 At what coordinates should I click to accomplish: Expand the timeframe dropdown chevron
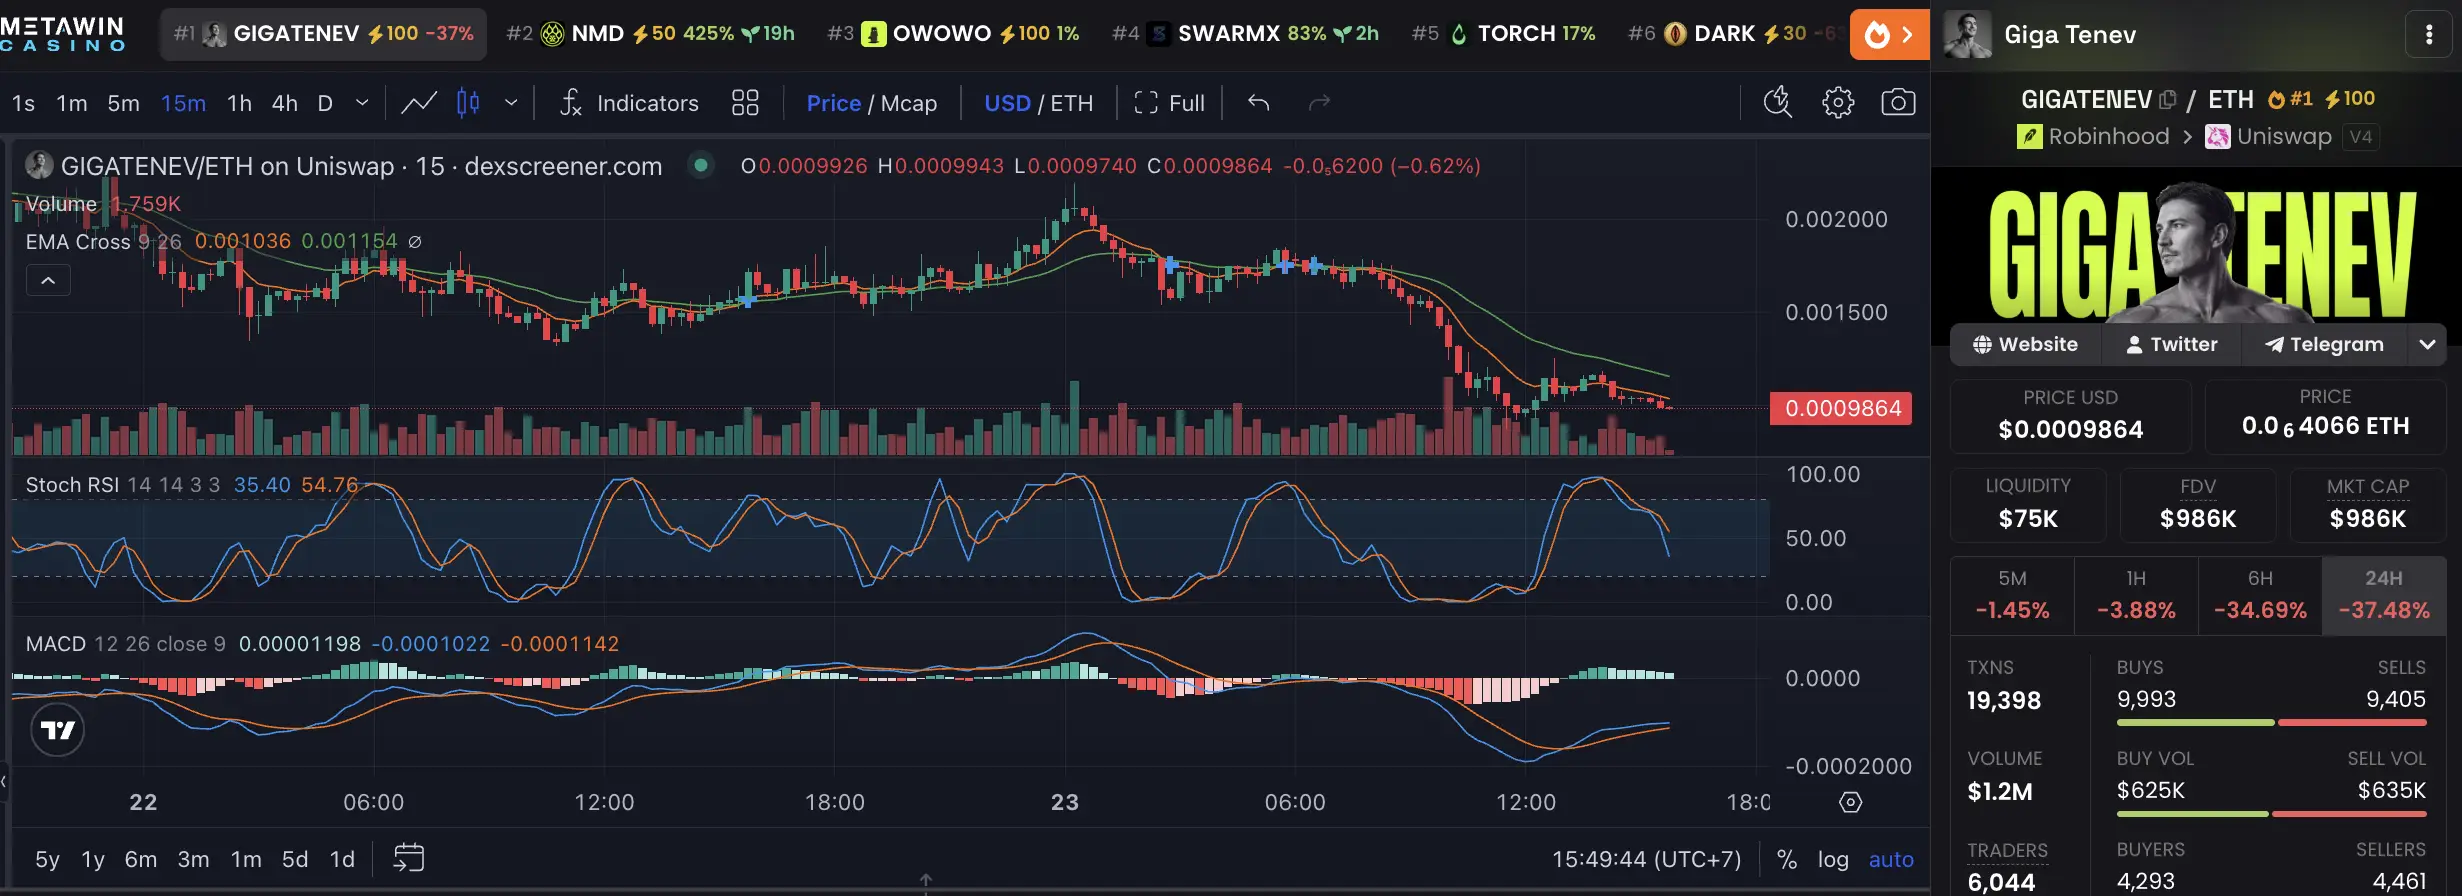point(362,103)
